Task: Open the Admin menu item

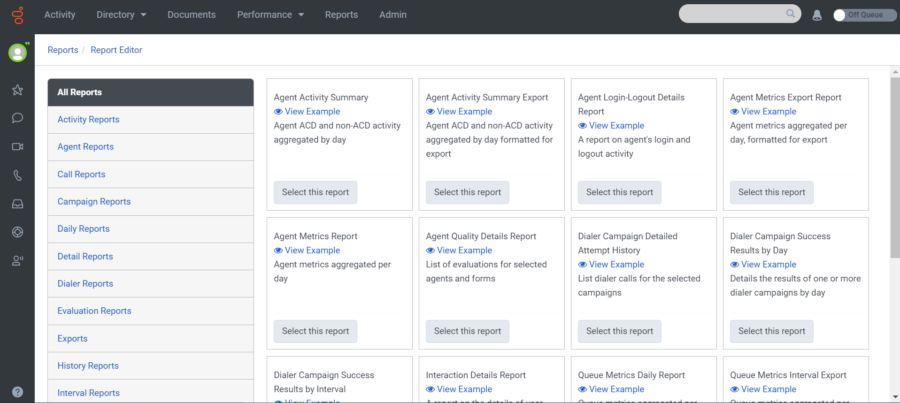Action: pyautogui.click(x=393, y=15)
